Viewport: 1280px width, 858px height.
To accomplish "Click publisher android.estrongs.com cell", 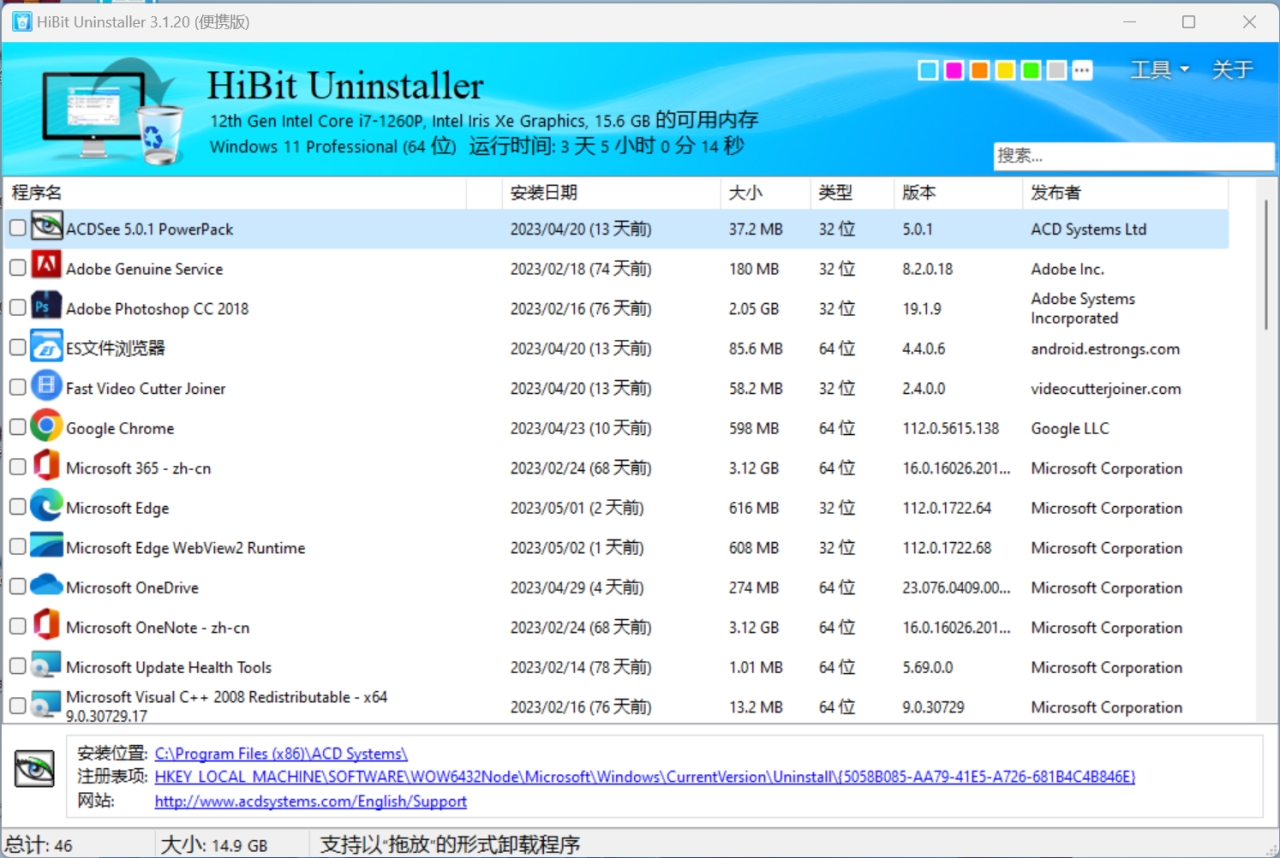I will (1105, 349).
